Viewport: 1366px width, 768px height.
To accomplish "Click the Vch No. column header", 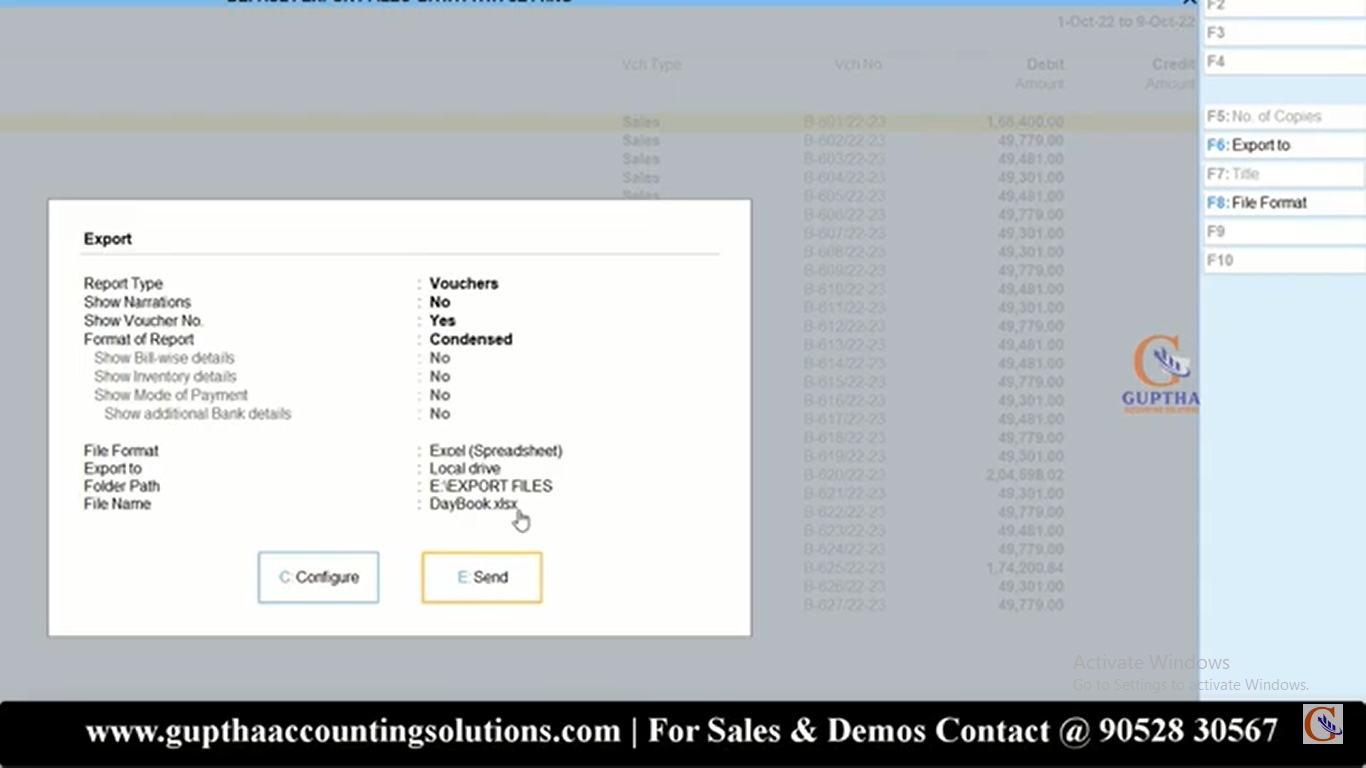I will pos(859,65).
